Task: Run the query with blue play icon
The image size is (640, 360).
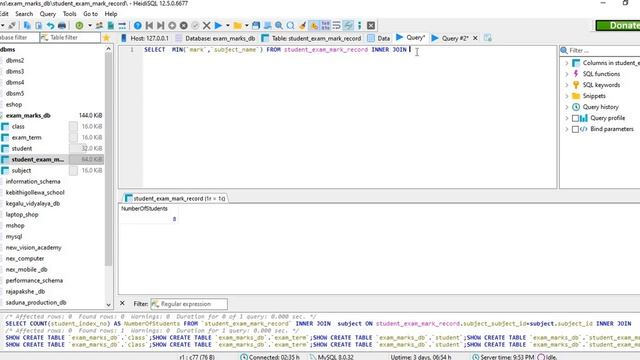Action: [x=218, y=25]
